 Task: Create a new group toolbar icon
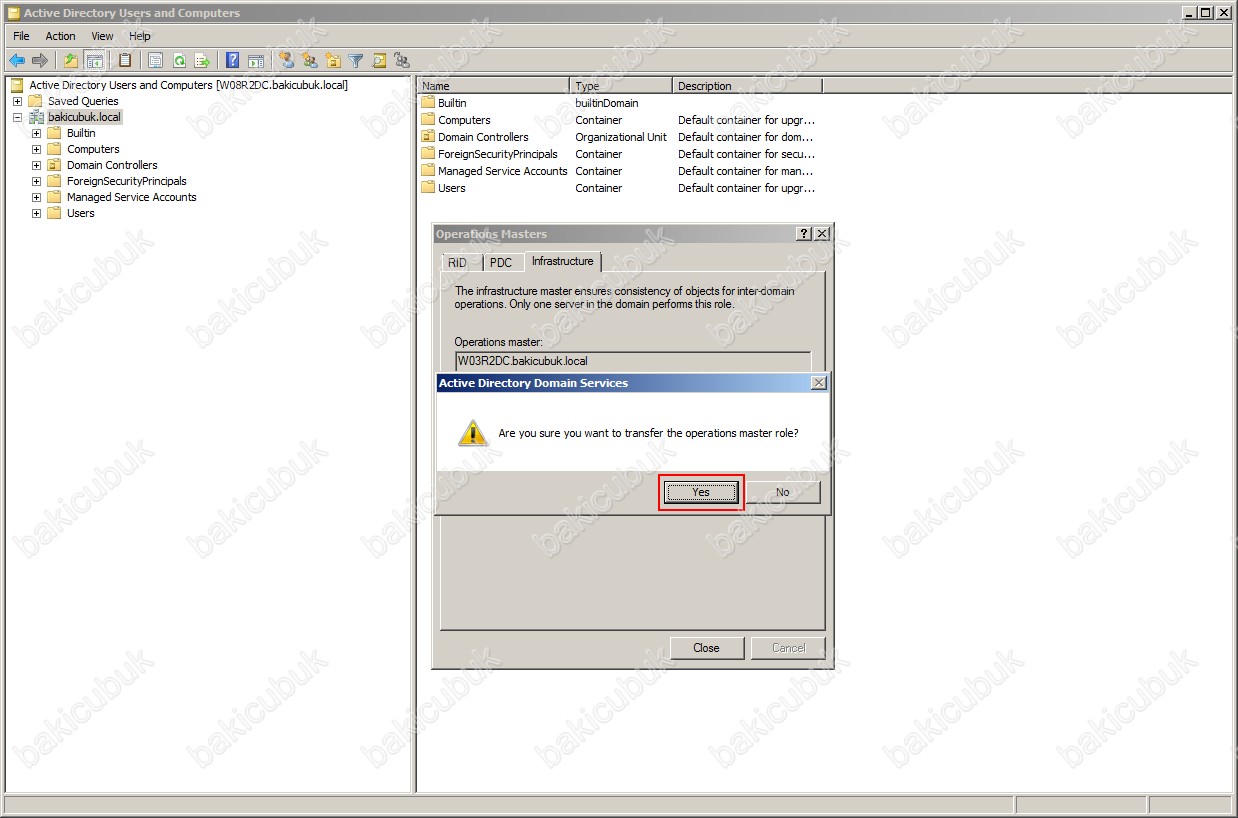(310, 61)
